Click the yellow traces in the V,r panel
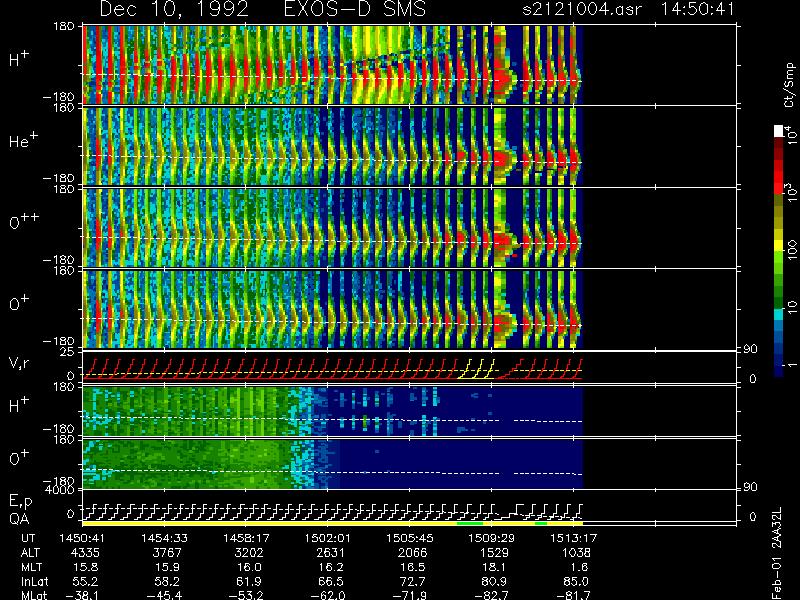This screenshot has height=600, width=800. 477,368
